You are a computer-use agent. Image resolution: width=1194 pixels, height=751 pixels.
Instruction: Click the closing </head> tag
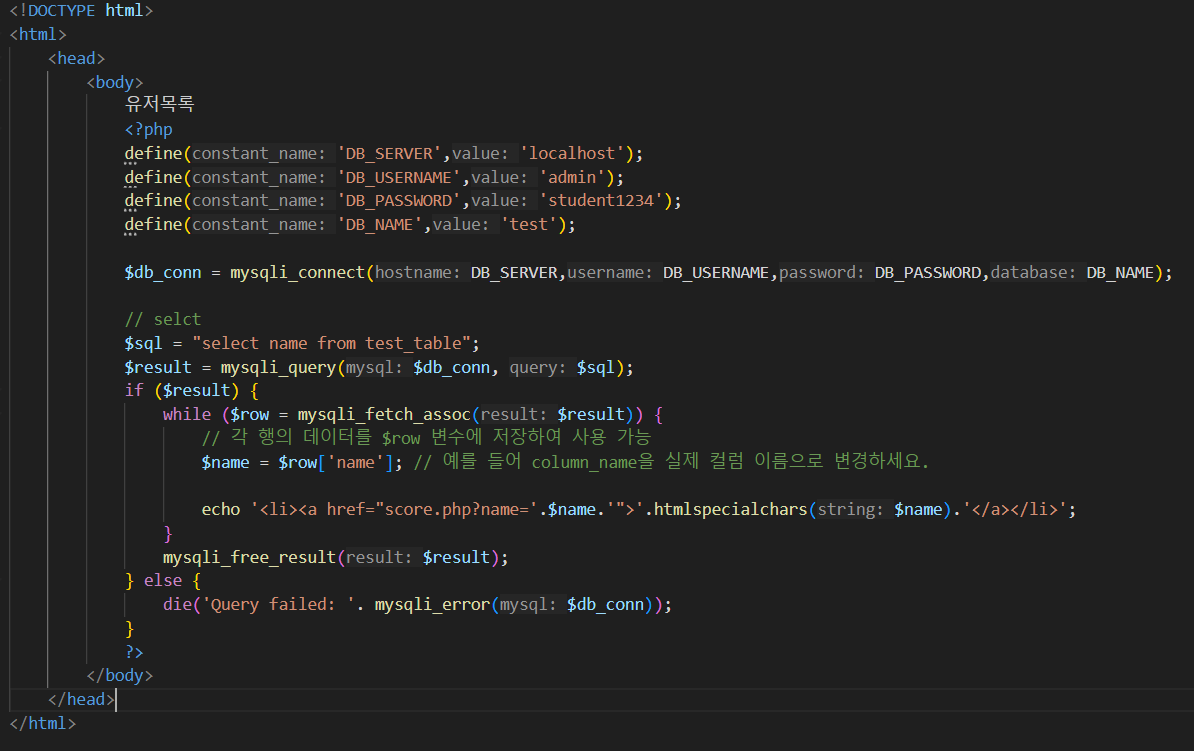click(81, 699)
